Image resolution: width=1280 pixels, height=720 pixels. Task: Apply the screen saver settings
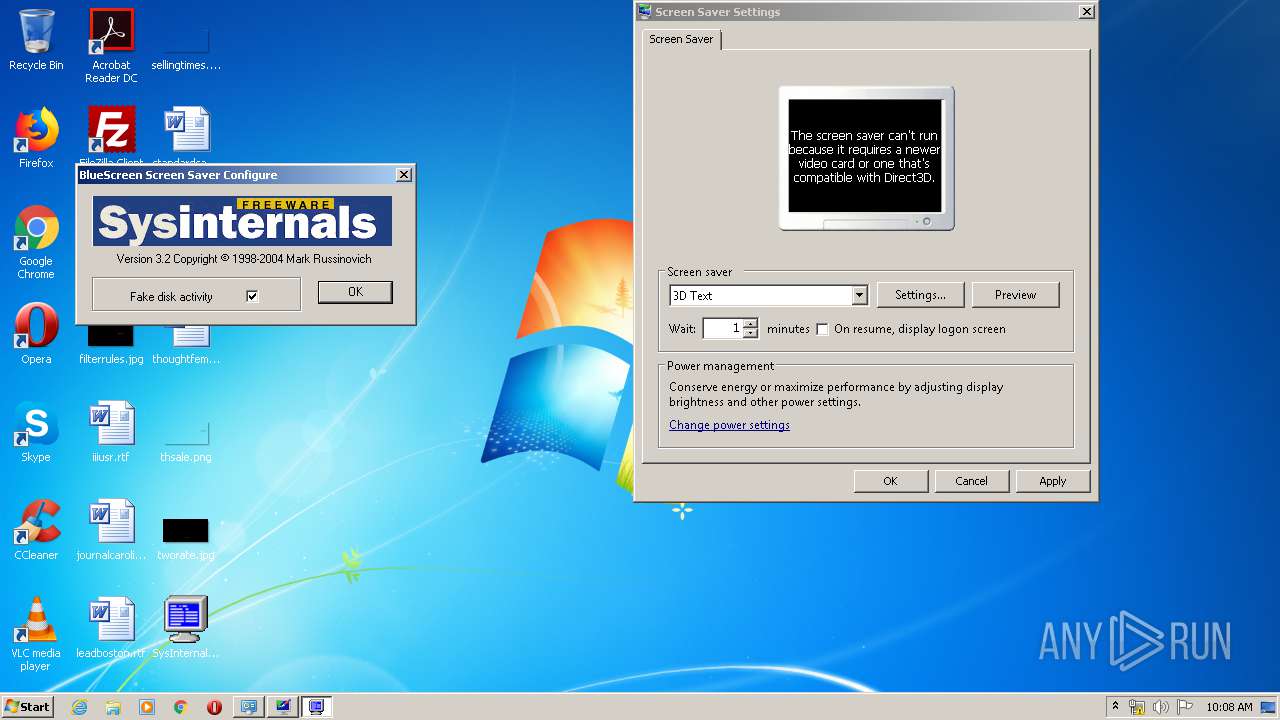tap(1052, 481)
